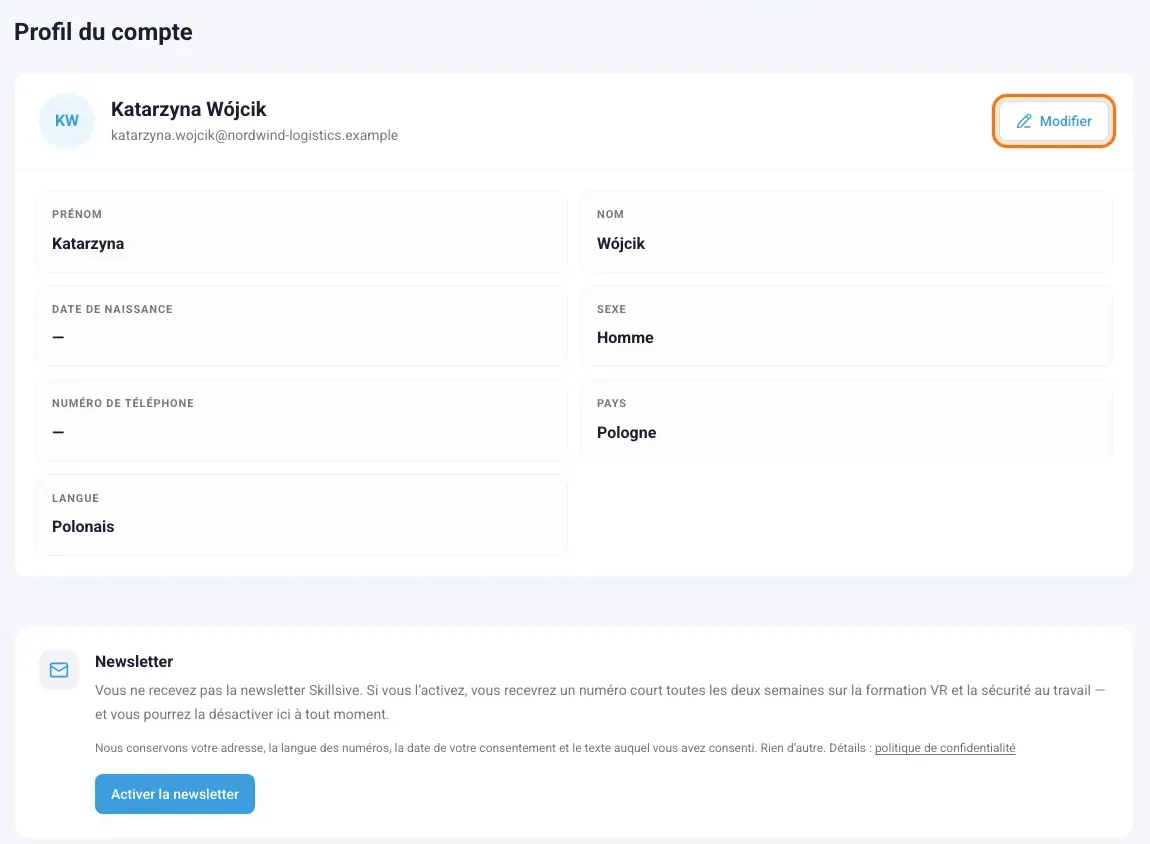
Task: Select the profile name Katarzyna Wójcik heading
Action: pyautogui.click(x=188, y=109)
